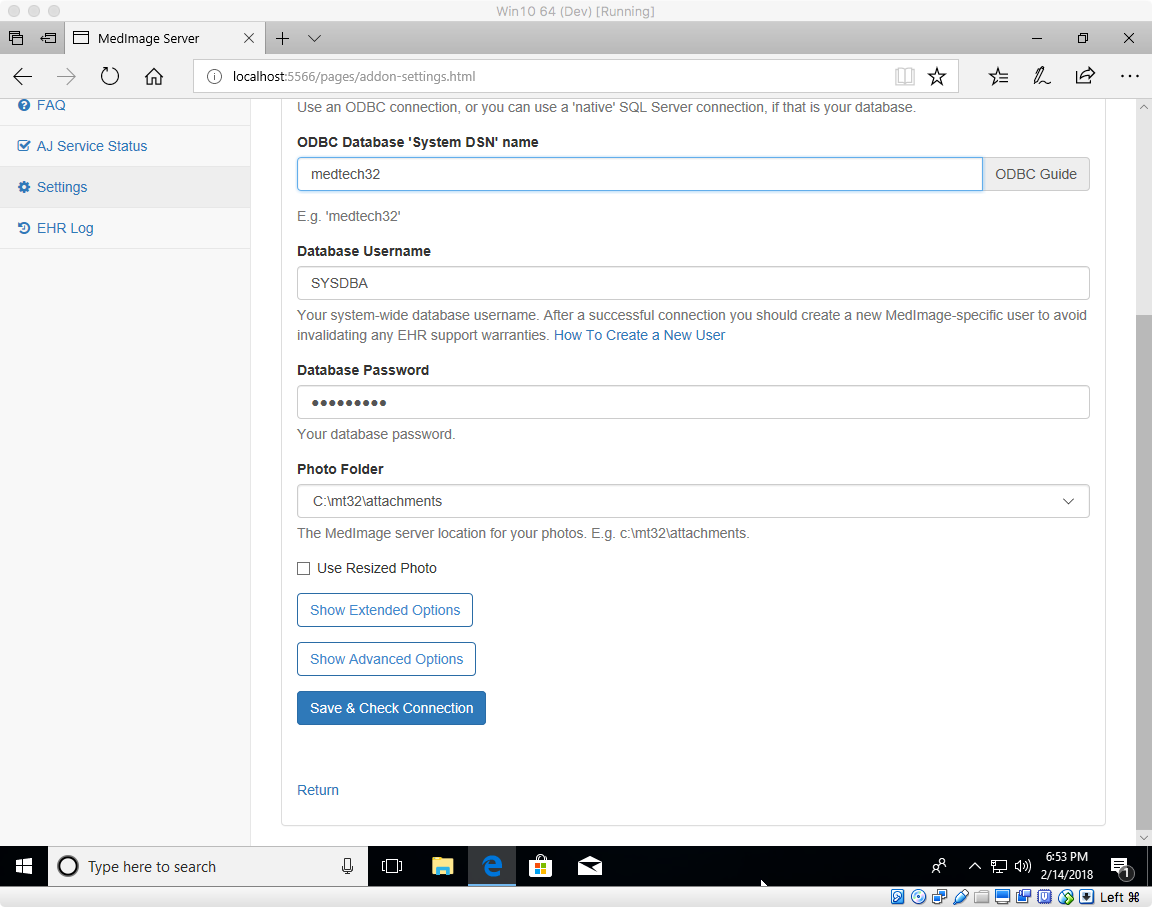The image size is (1152, 907).
Task: Edit the Database Username field
Action: (x=693, y=283)
